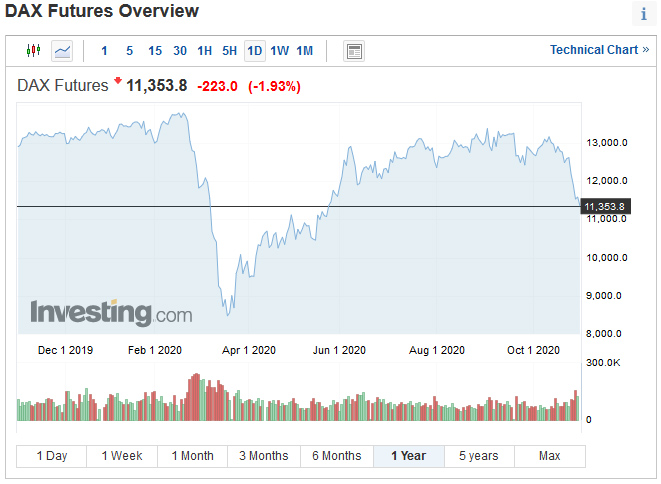
Task: Select the area line chart icon
Action: click(62, 50)
